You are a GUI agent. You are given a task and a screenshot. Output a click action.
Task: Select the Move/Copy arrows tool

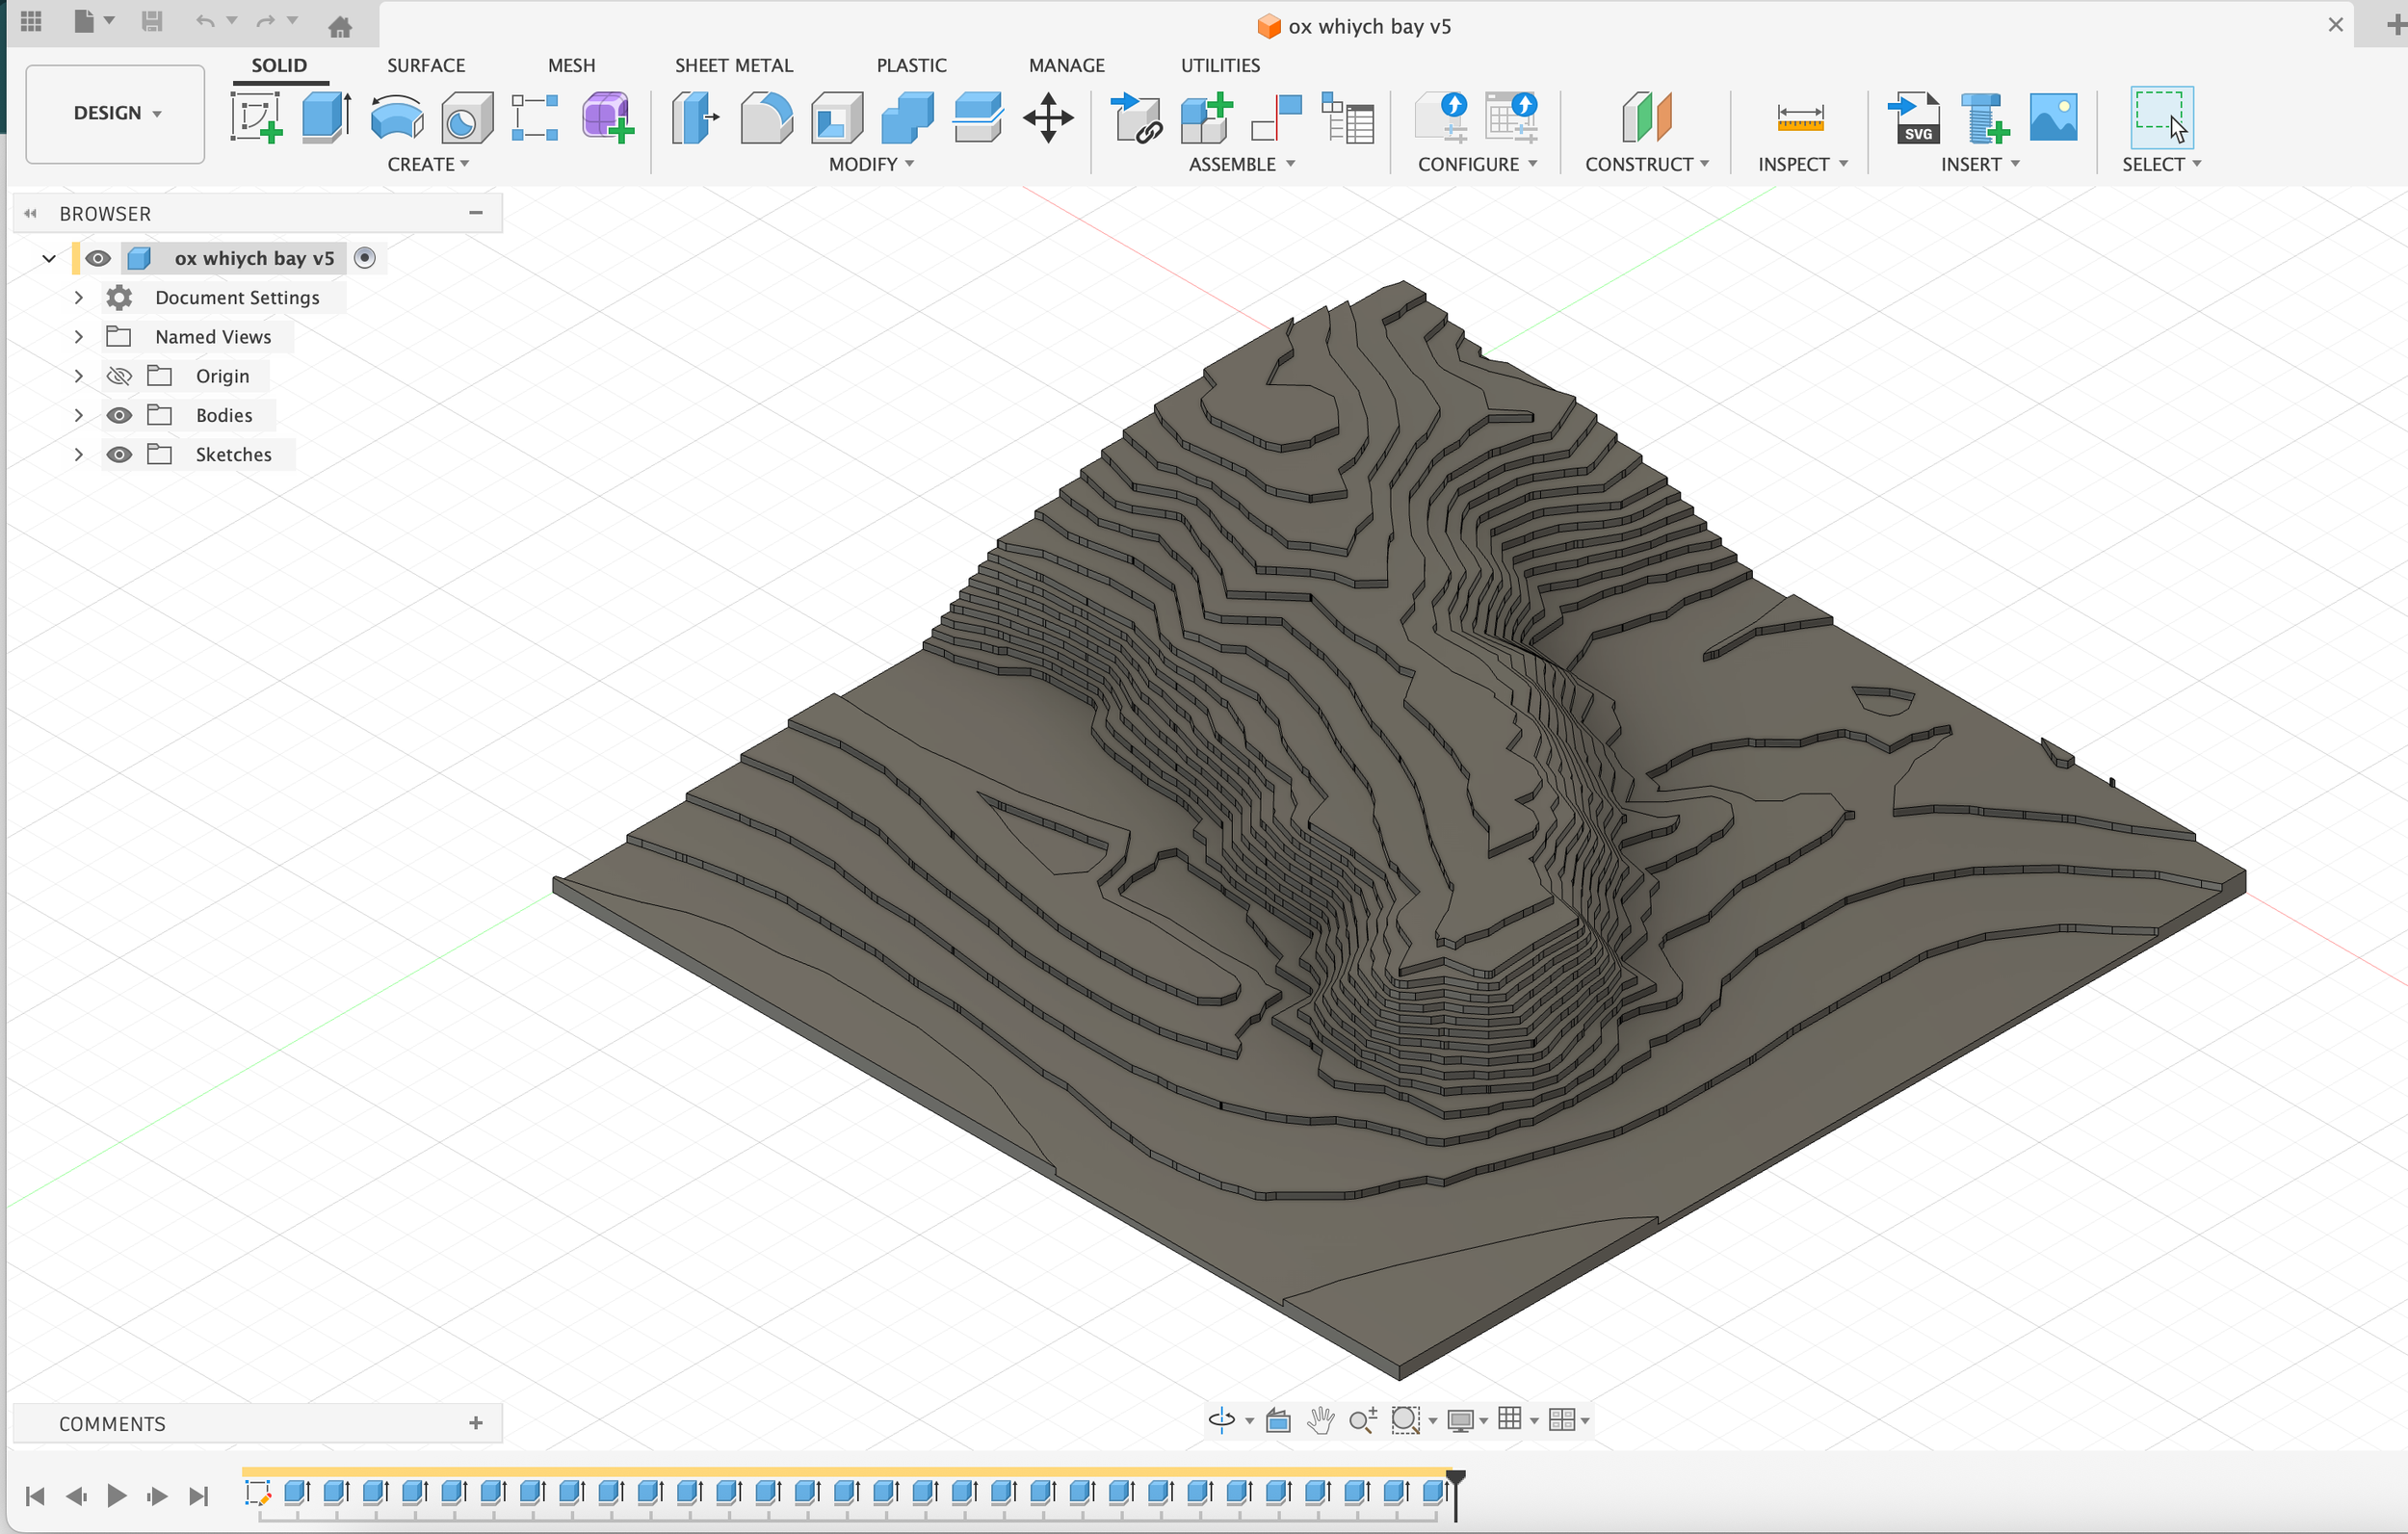coord(1048,118)
